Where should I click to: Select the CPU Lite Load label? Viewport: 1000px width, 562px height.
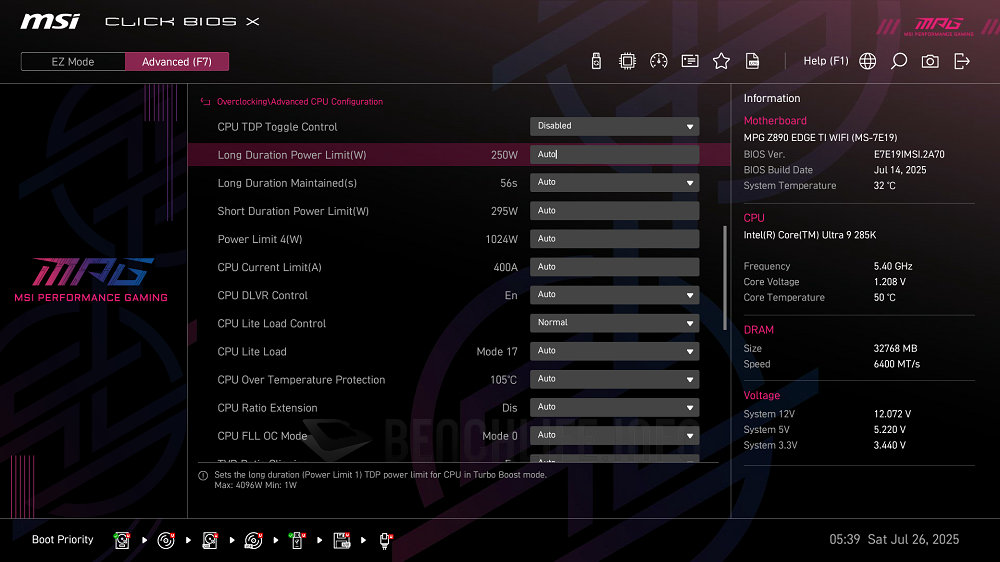252,351
